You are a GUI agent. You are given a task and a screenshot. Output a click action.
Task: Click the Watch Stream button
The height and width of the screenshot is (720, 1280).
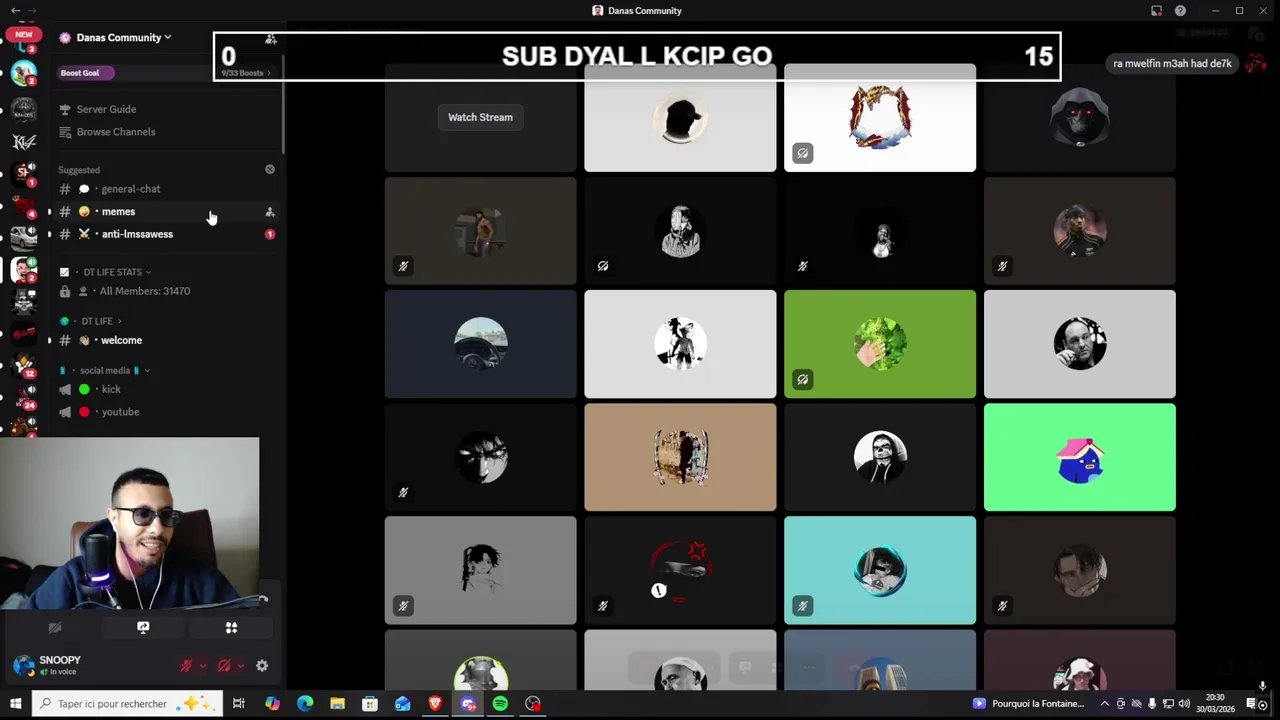click(x=480, y=117)
